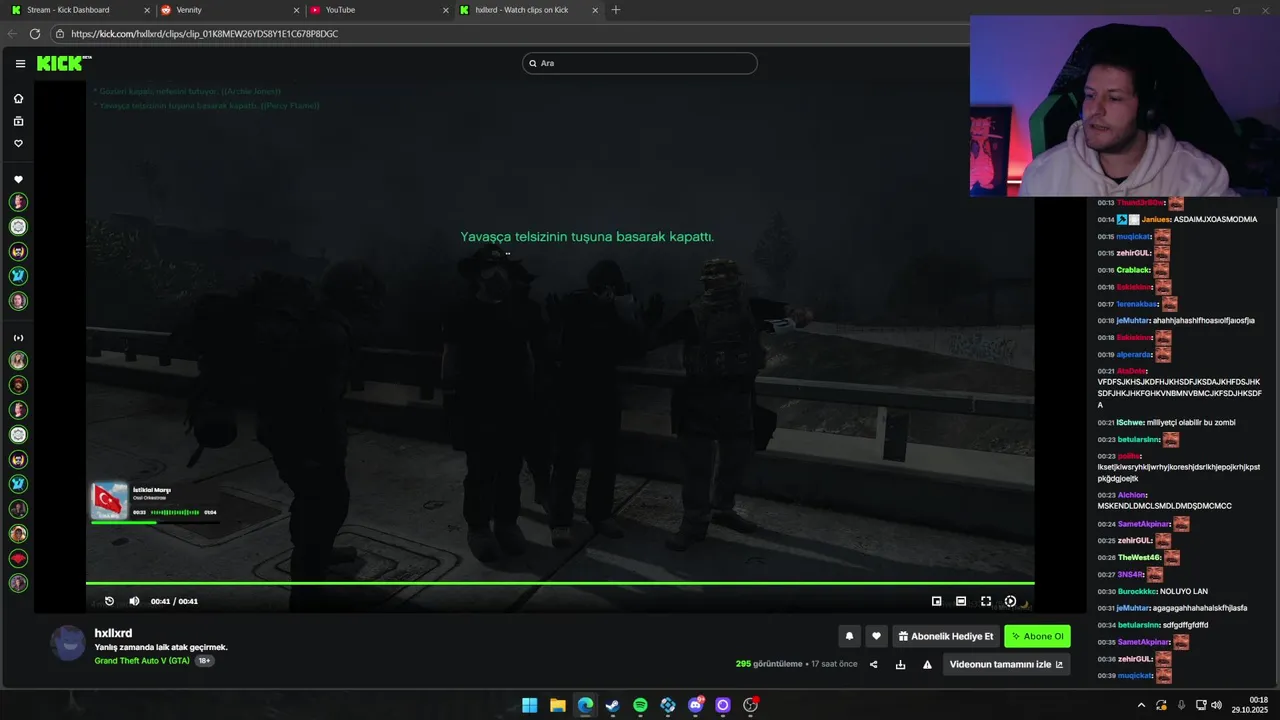This screenshot has height=720, width=1280.
Task: Close the Vennity browser tab
Action: 297,10
